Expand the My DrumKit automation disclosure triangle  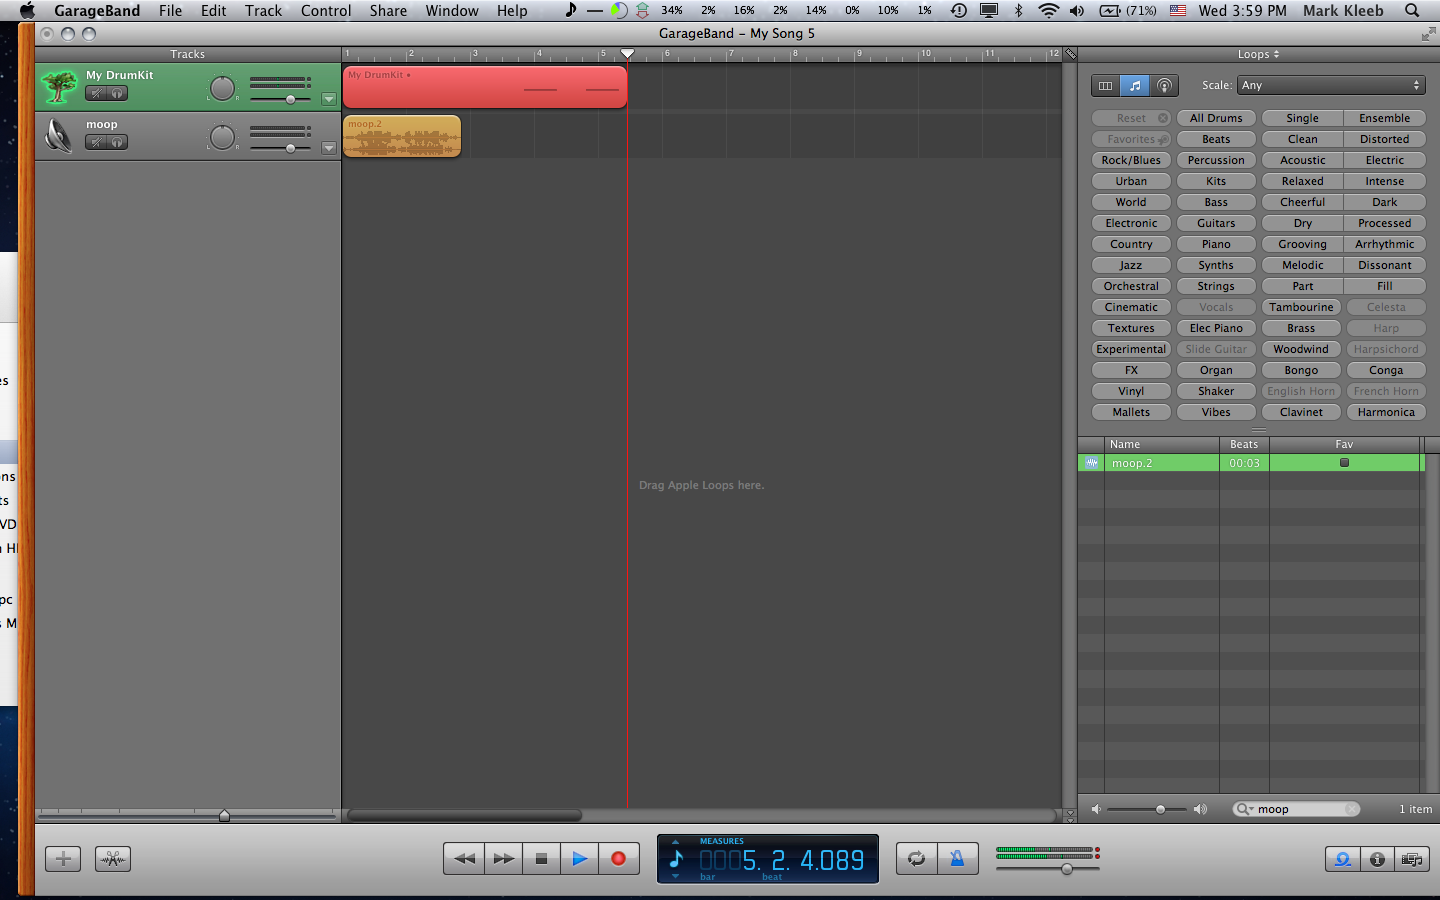coord(328,99)
